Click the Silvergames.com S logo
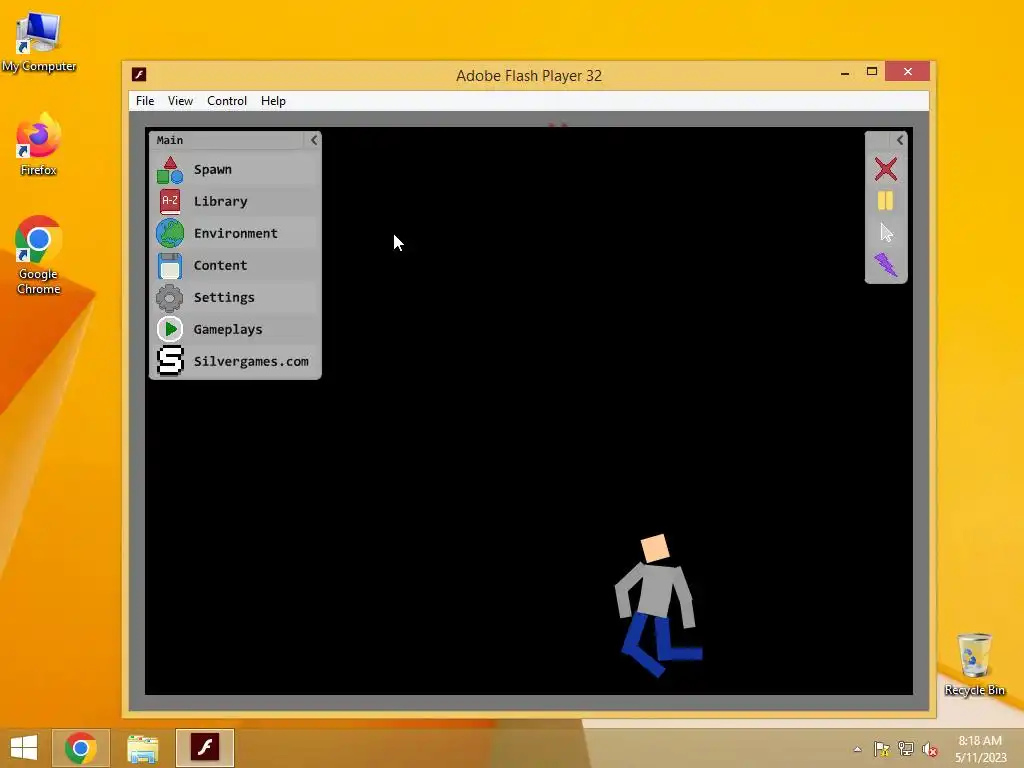Viewport: 1024px width, 768px height. tap(170, 361)
